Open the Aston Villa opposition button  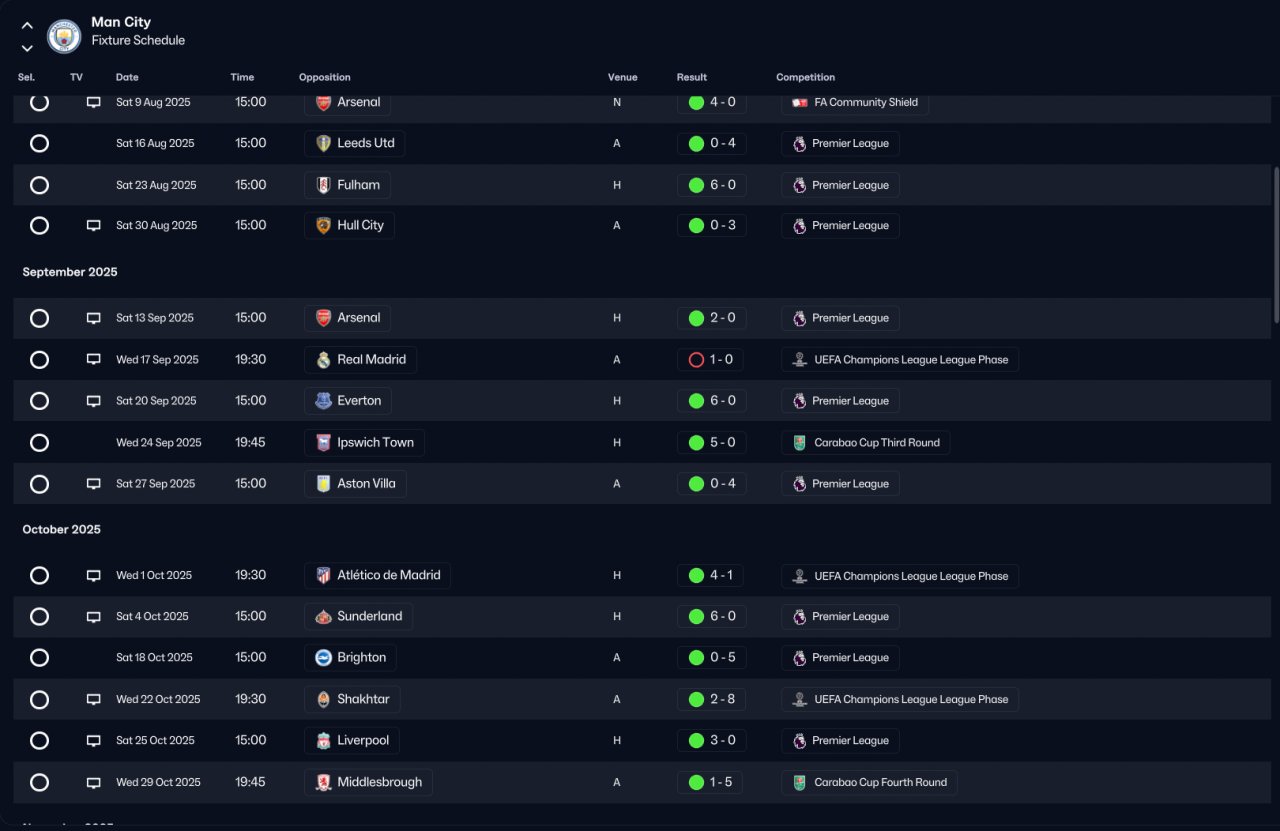(x=355, y=484)
